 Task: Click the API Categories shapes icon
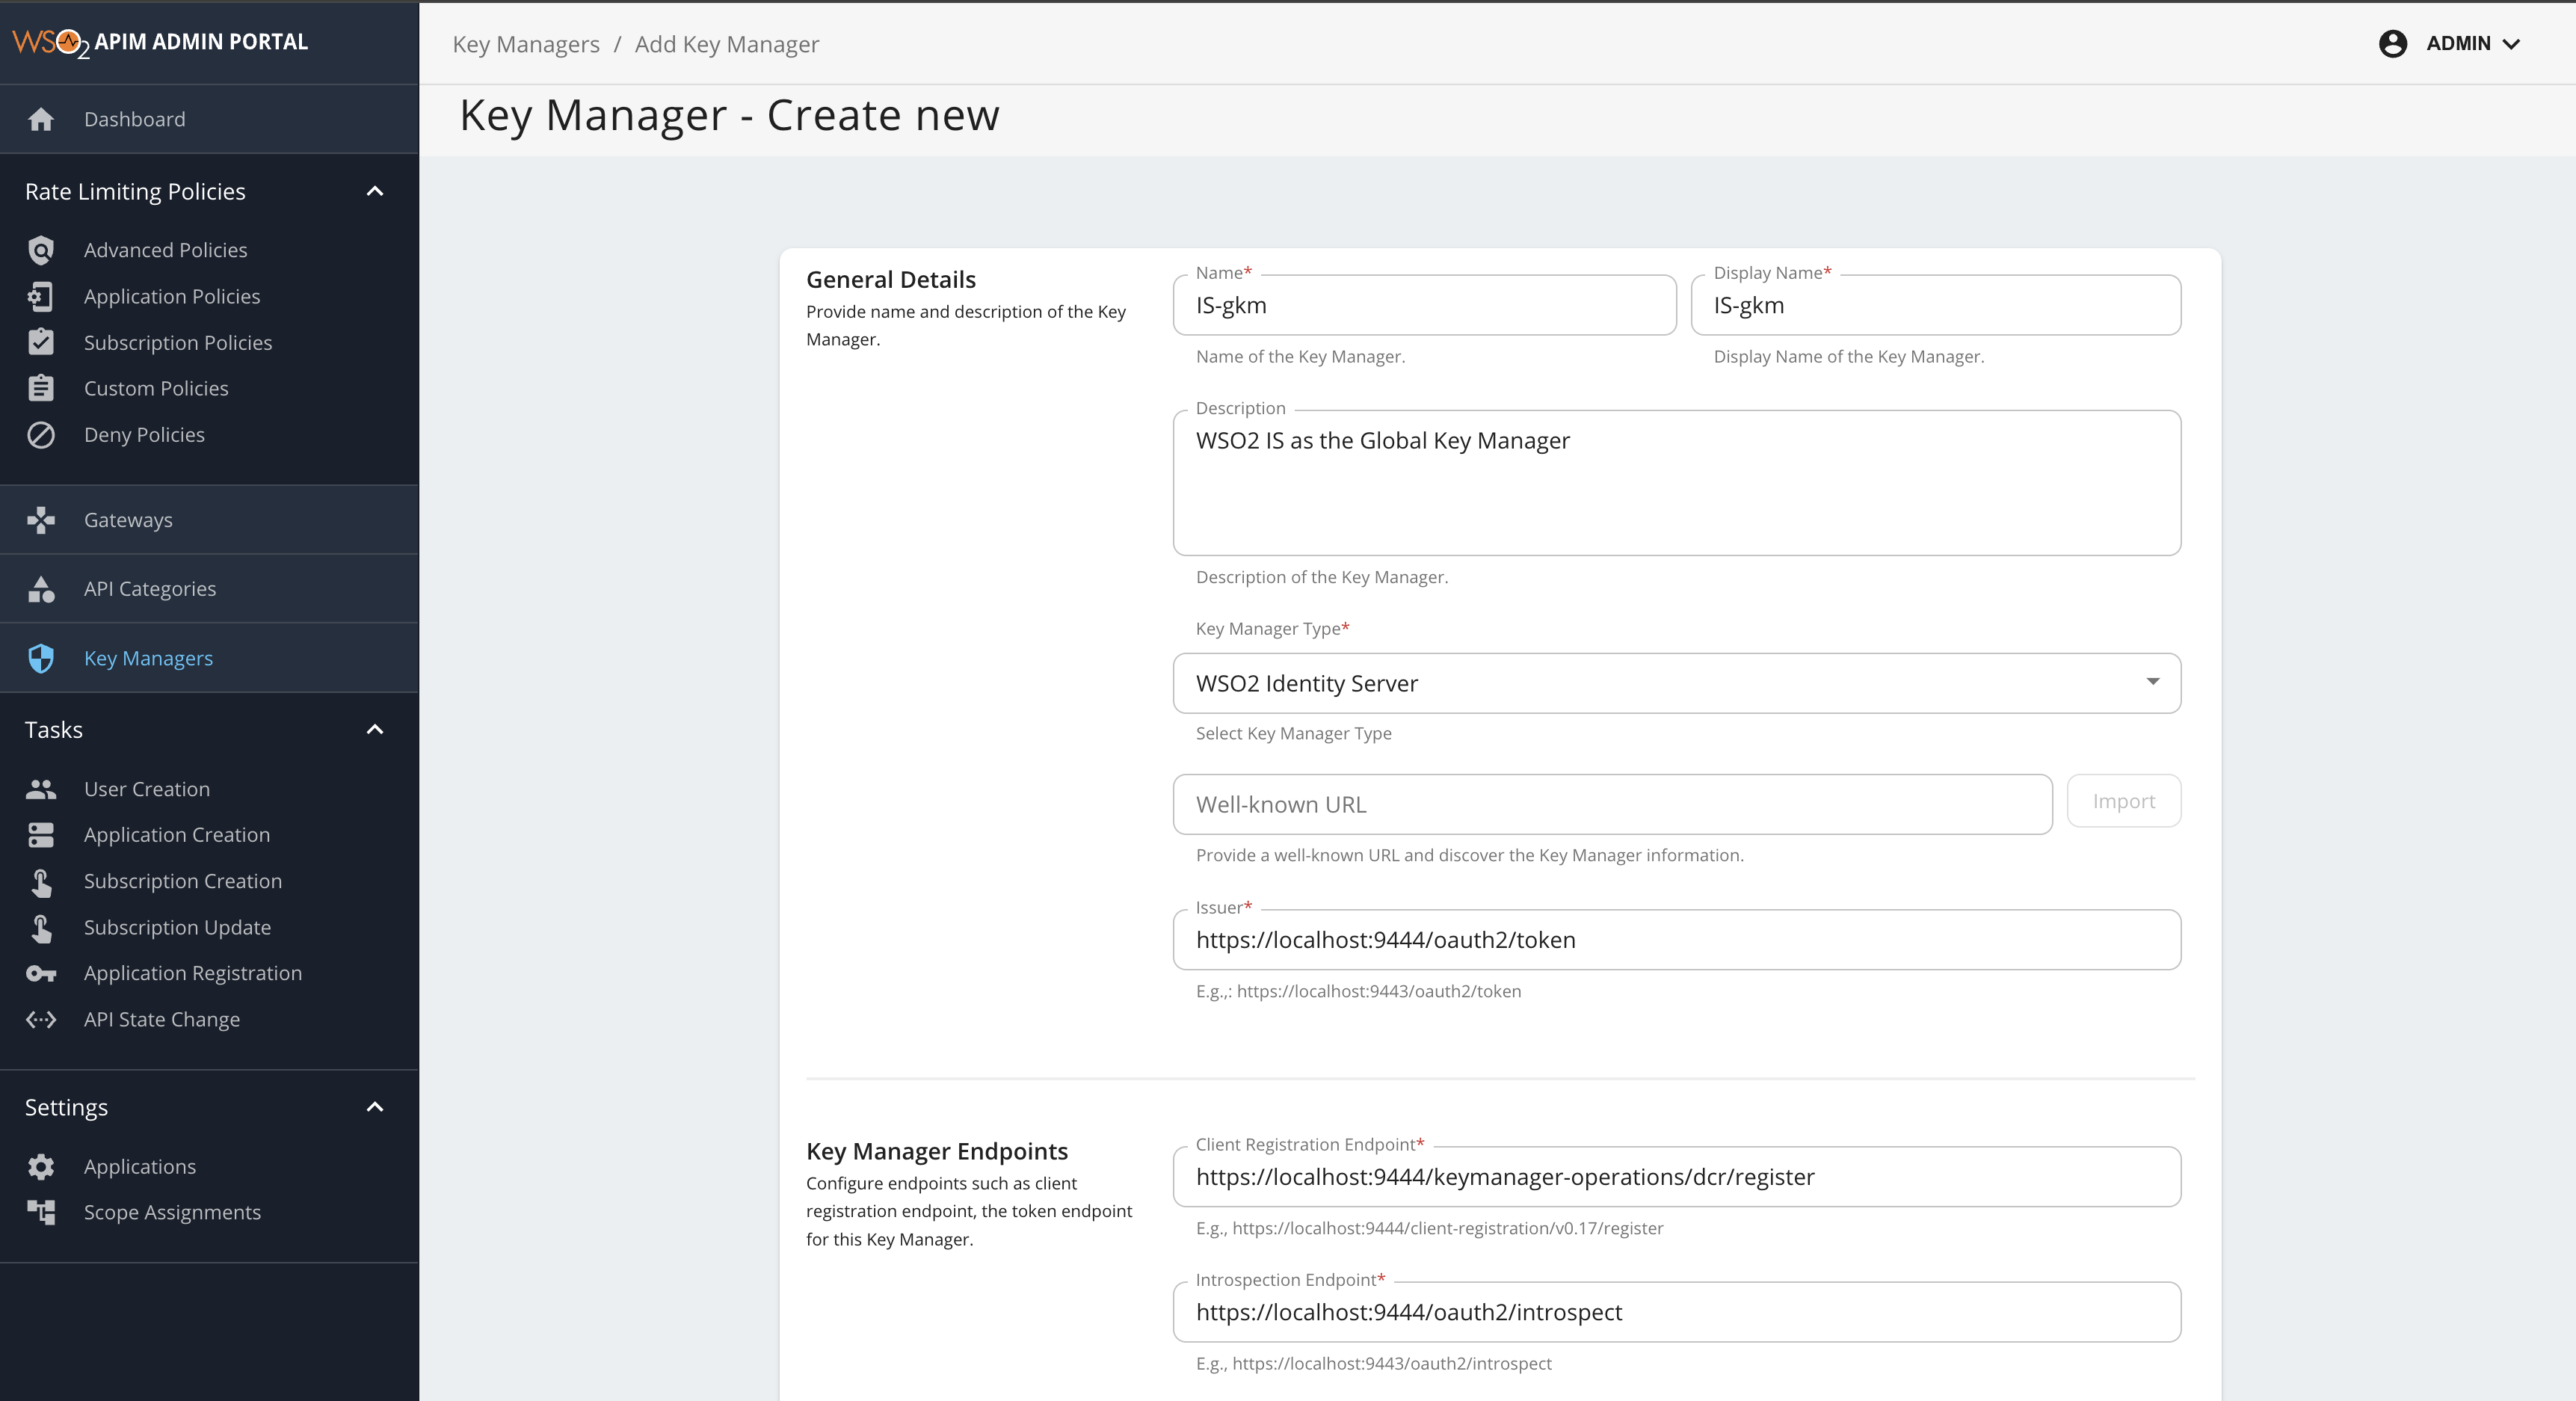click(41, 589)
